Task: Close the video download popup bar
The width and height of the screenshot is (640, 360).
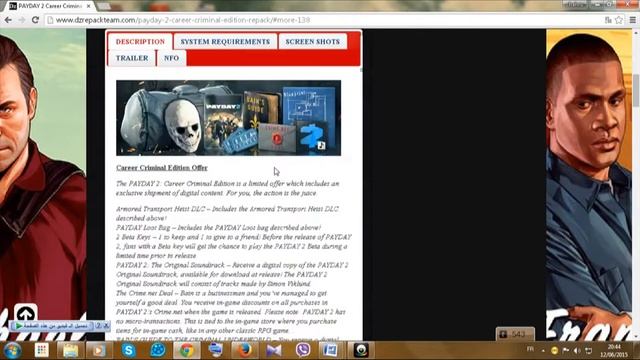Action: point(106,326)
